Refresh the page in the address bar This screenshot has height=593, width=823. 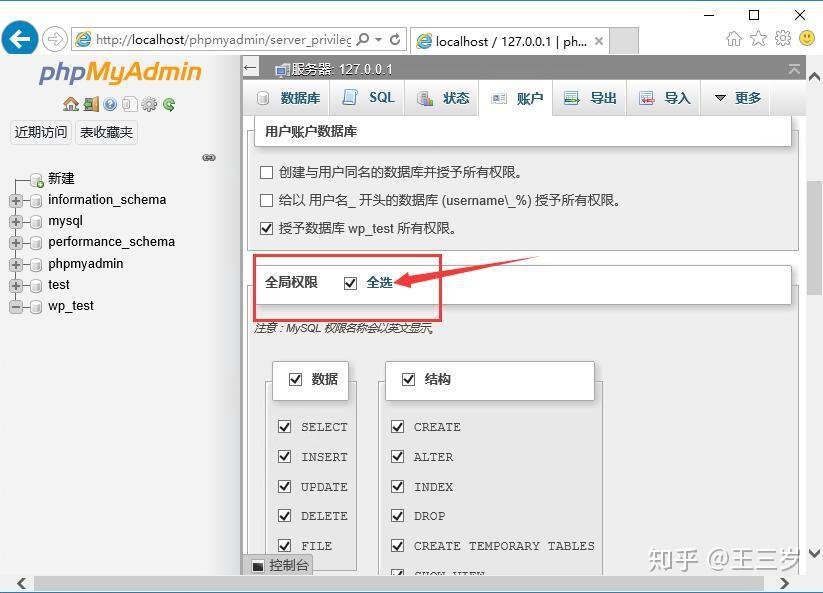(395, 39)
